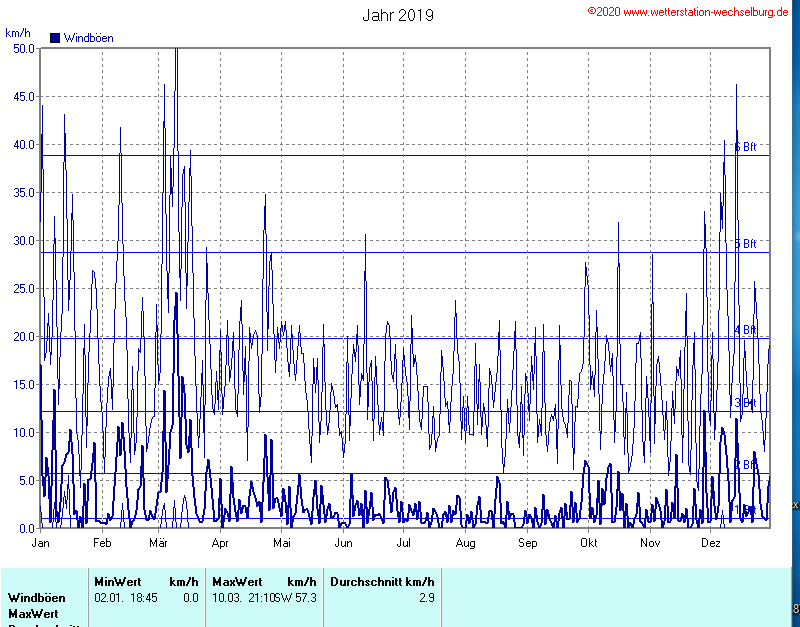Select the "30.0" y-axis value
This screenshot has height=627, width=800.
pos(24,241)
